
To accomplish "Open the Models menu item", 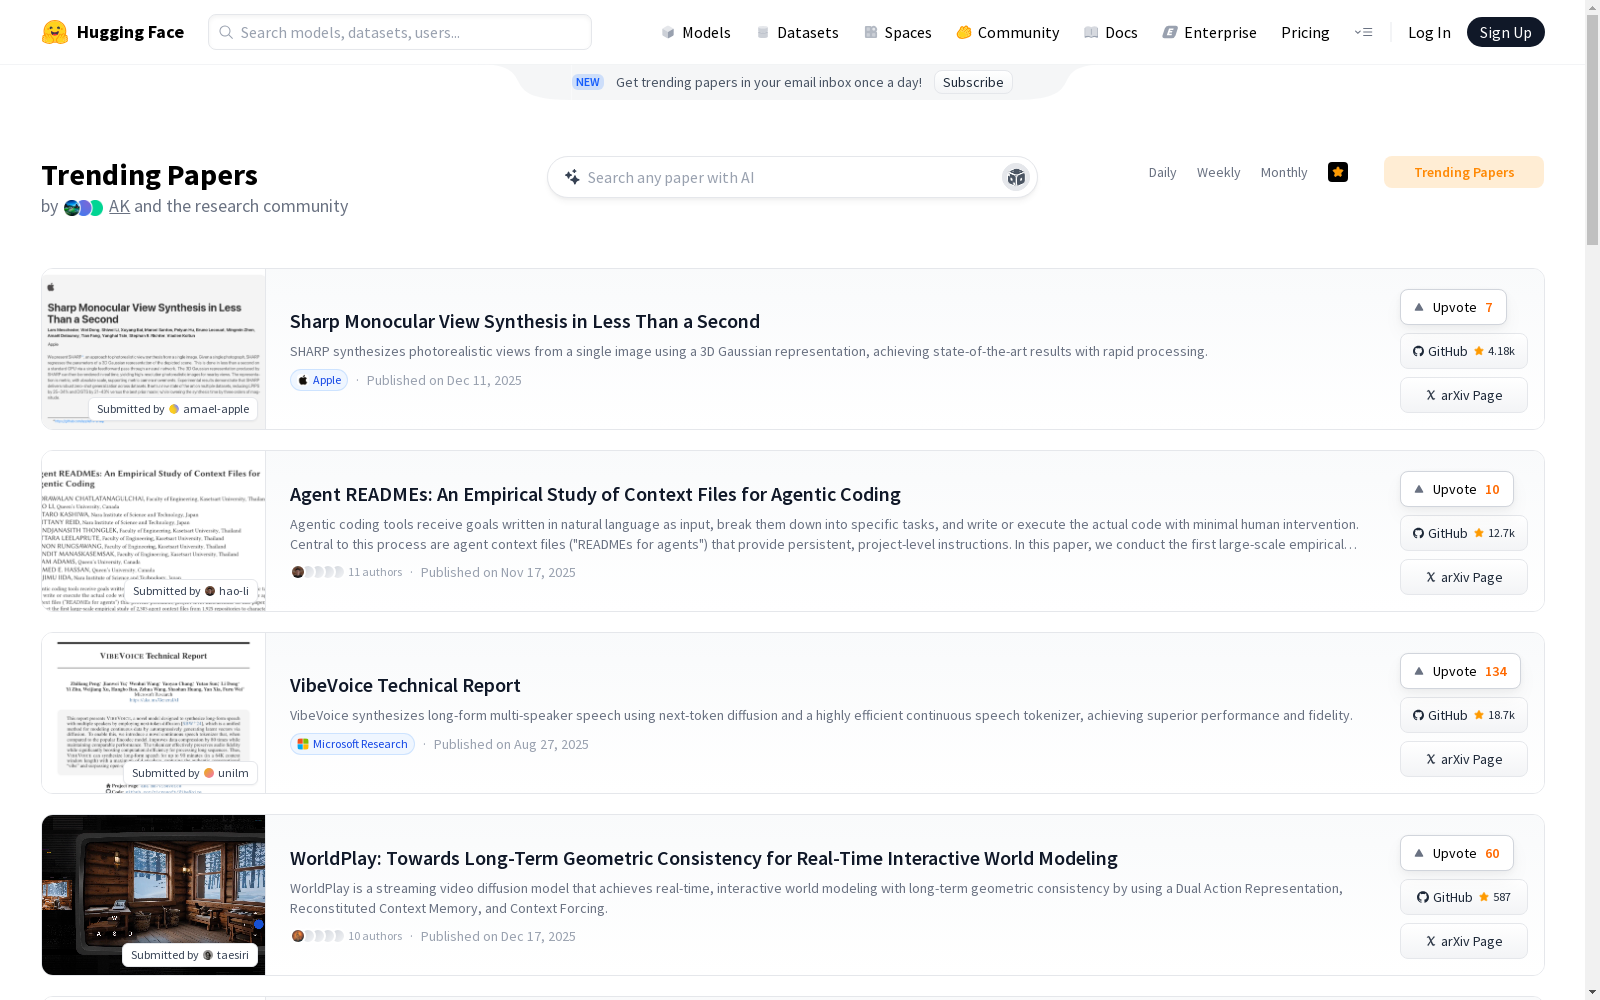I will pyautogui.click(x=696, y=32).
